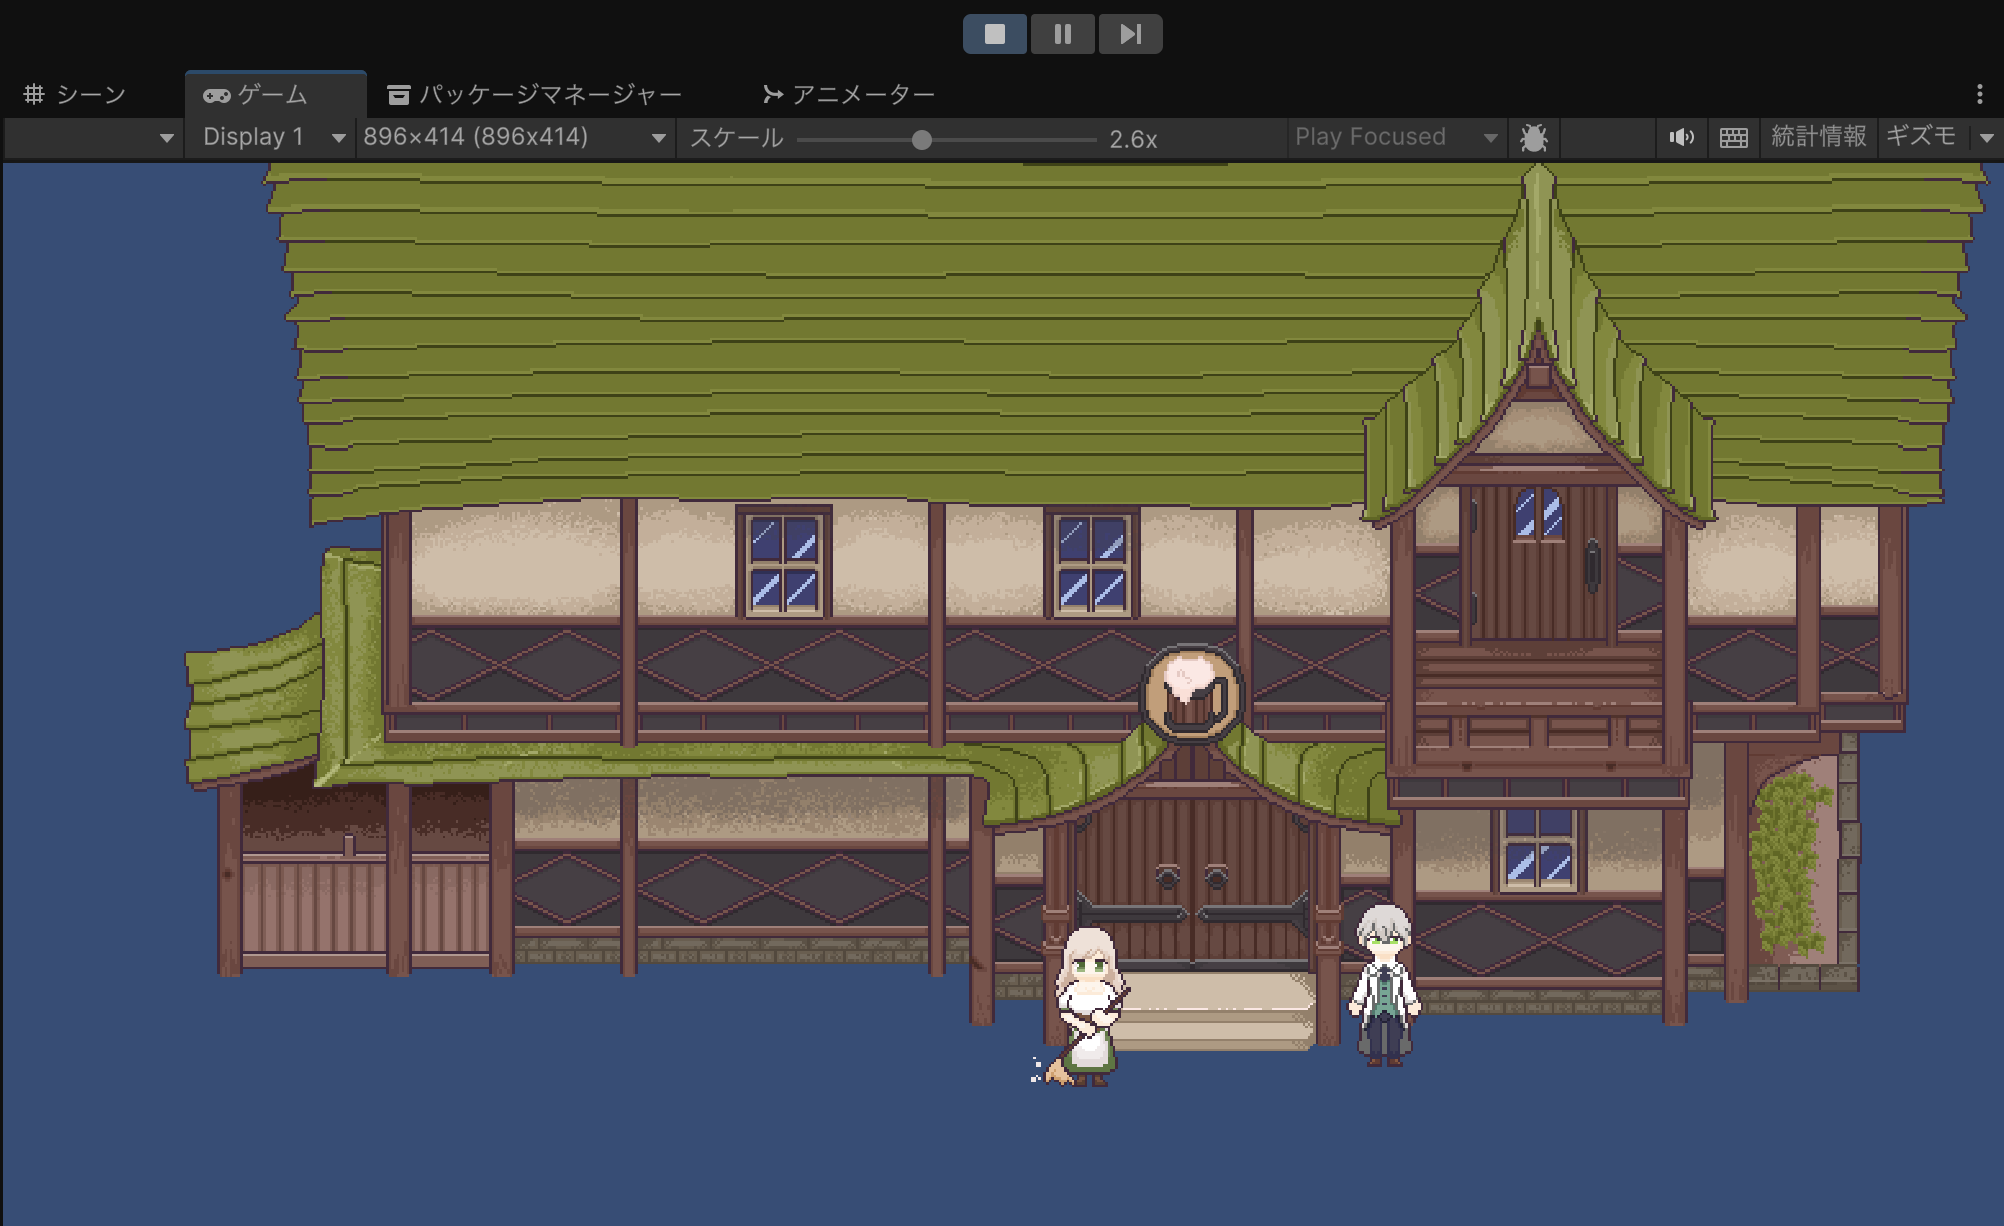The height and width of the screenshot is (1226, 2004).
Task: Open the Play Focused dropdown
Action: pyautogui.click(x=1394, y=137)
